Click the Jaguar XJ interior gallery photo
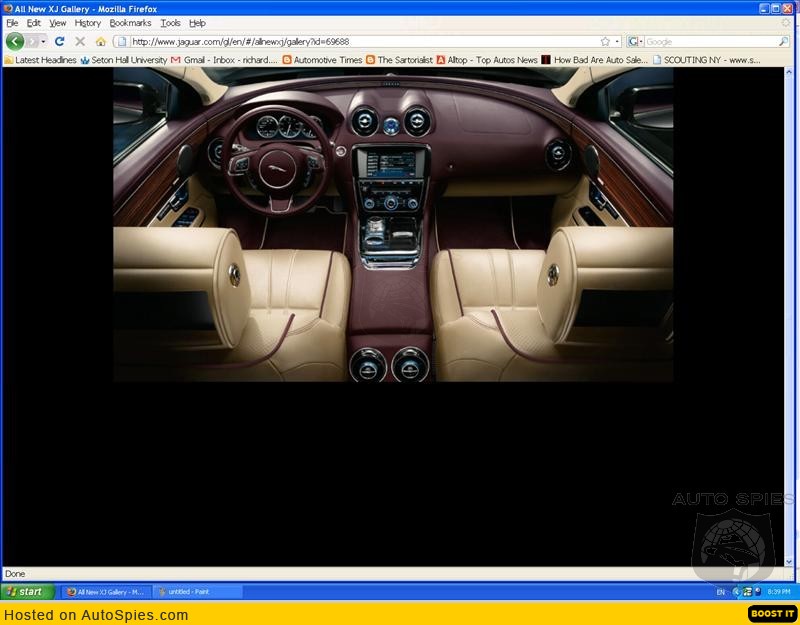800x625 pixels. click(393, 224)
